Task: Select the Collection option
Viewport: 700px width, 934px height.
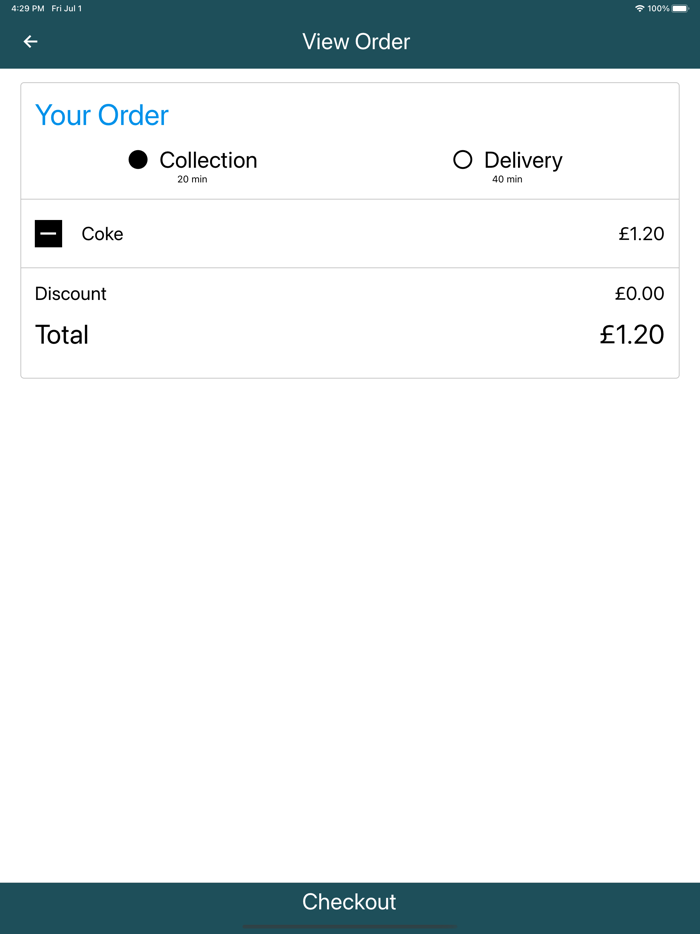Action: (210, 159)
